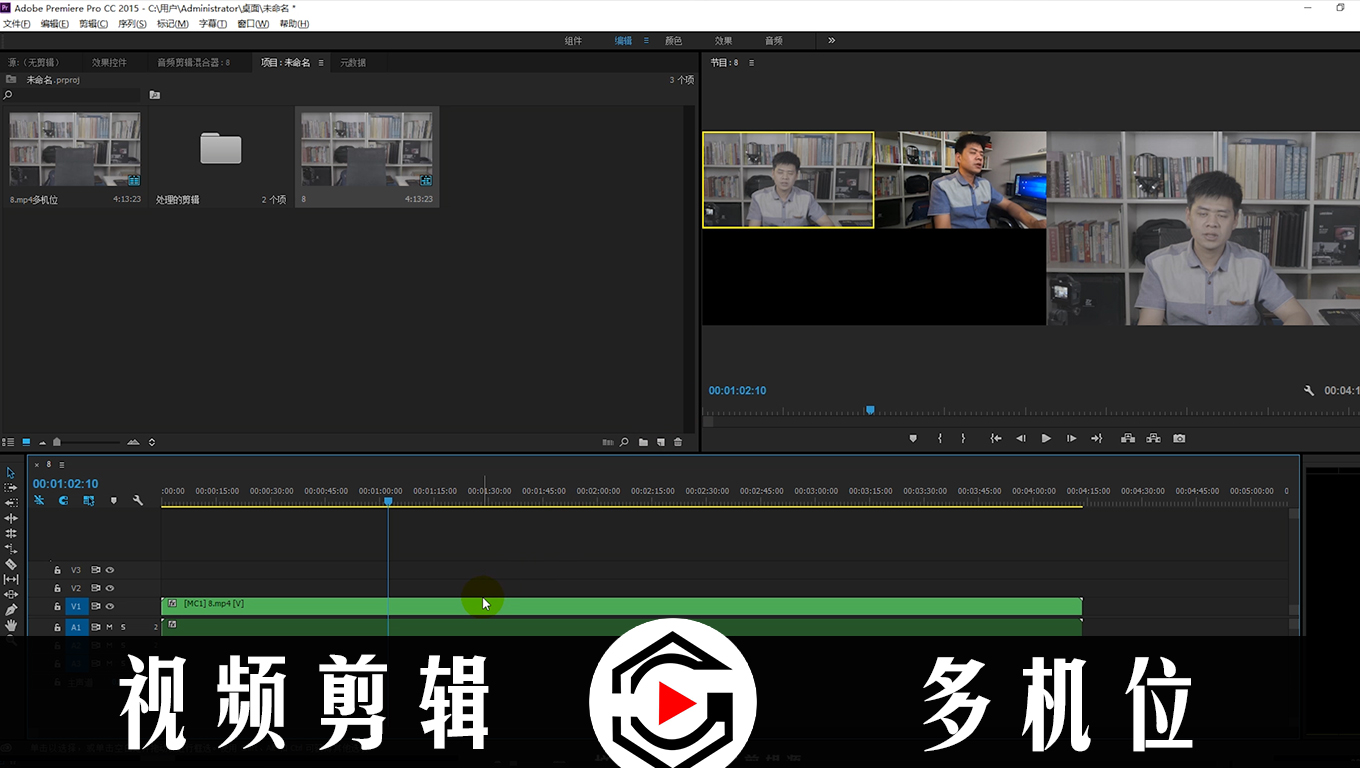Toggle lock on track V2
The width and height of the screenshot is (1360, 768).
coord(58,589)
